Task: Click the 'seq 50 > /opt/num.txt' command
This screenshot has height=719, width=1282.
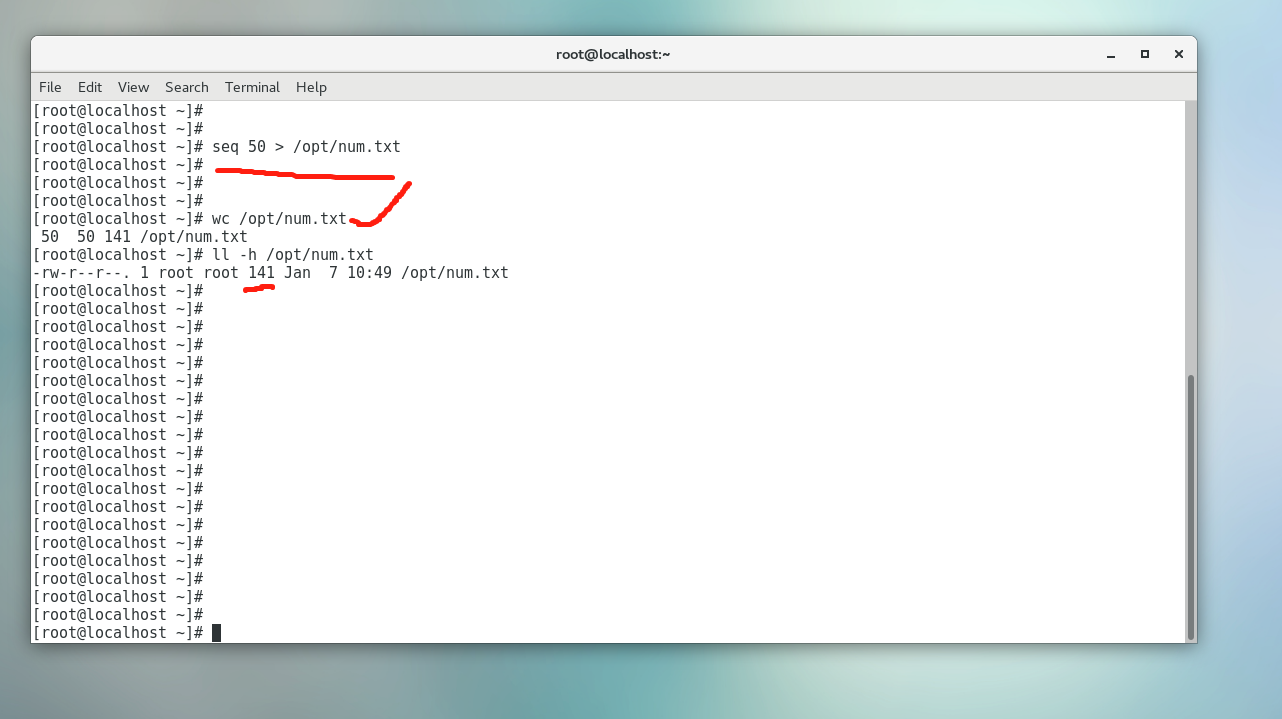Action: tap(306, 147)
